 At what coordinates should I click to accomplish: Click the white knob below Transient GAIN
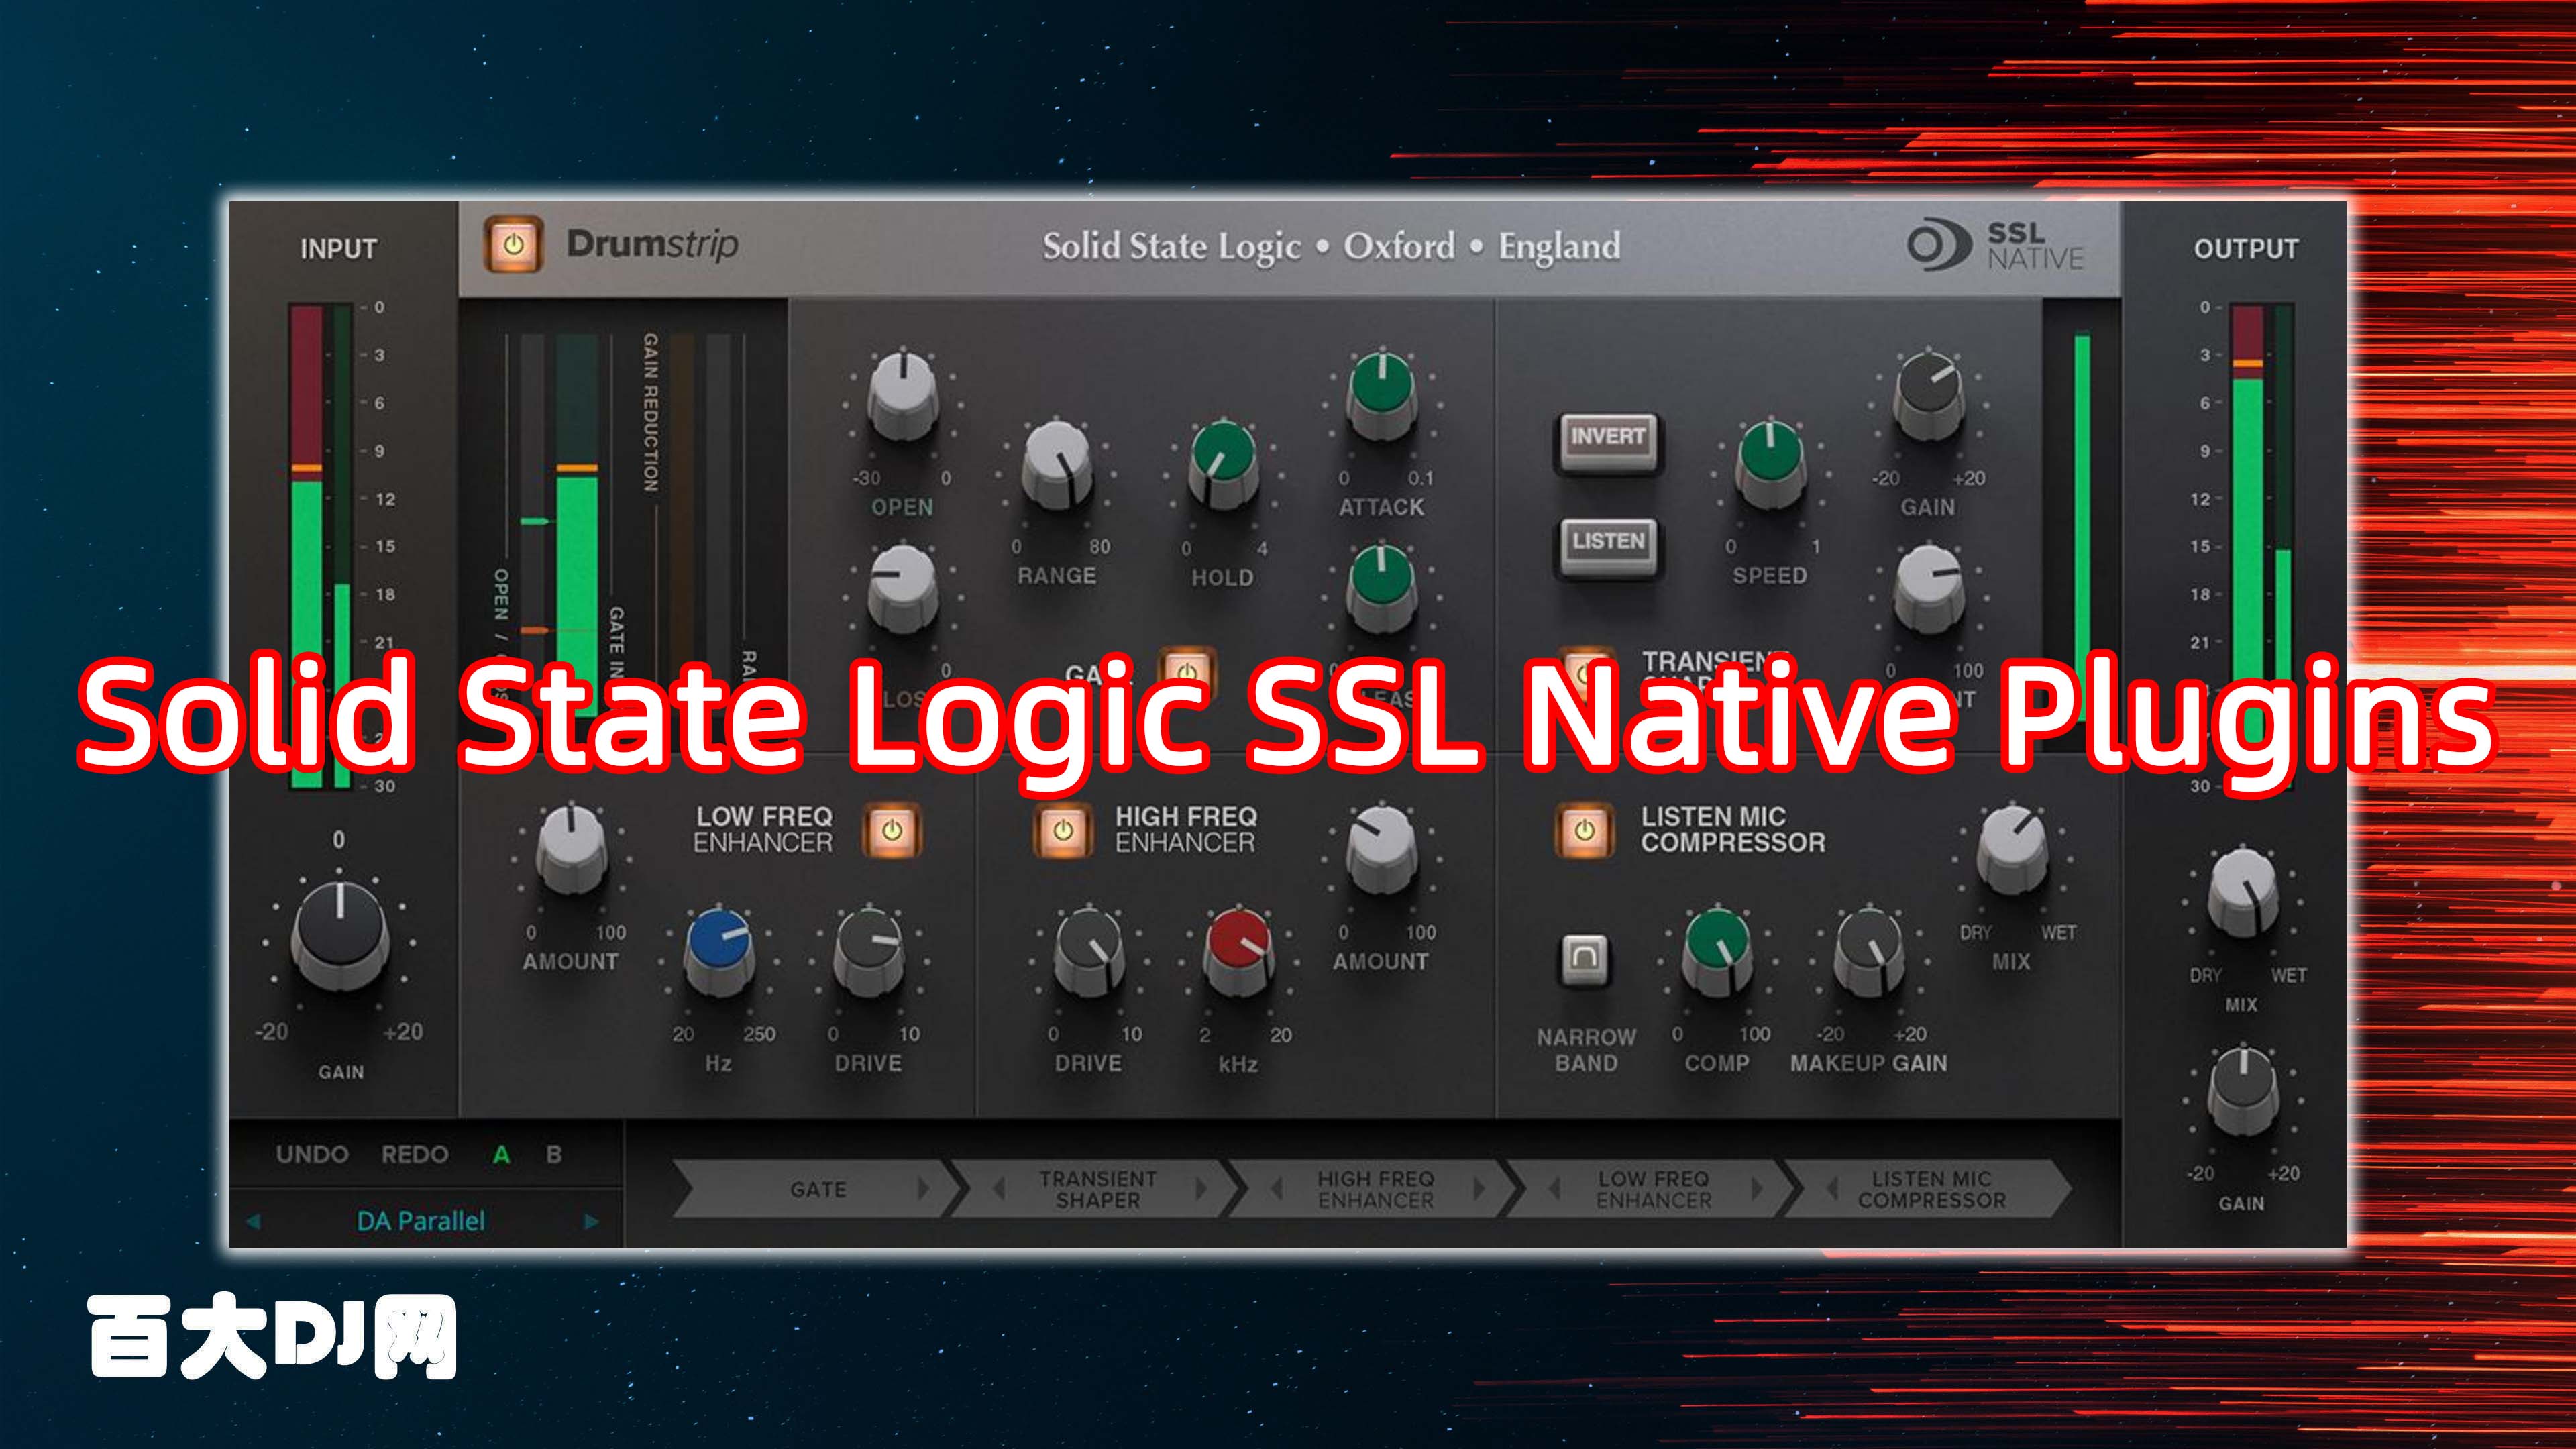(1930, 588)
